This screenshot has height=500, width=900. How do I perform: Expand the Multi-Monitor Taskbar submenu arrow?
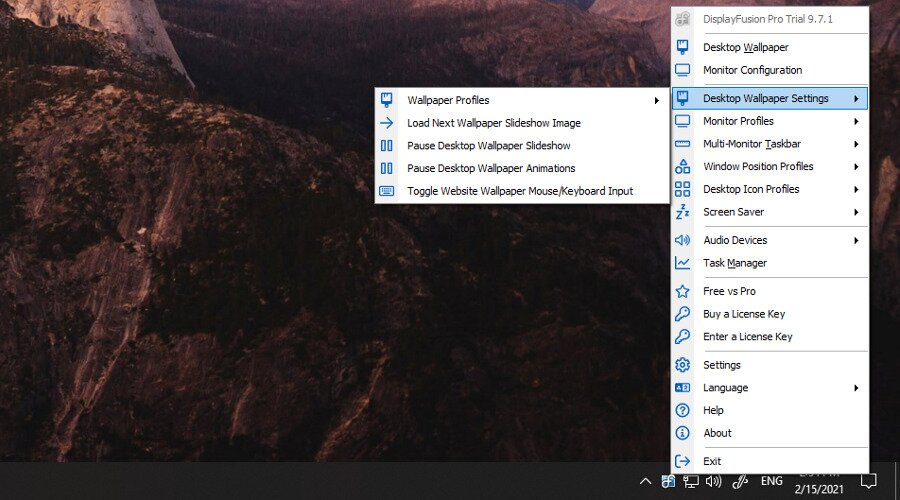click(856, 144)
